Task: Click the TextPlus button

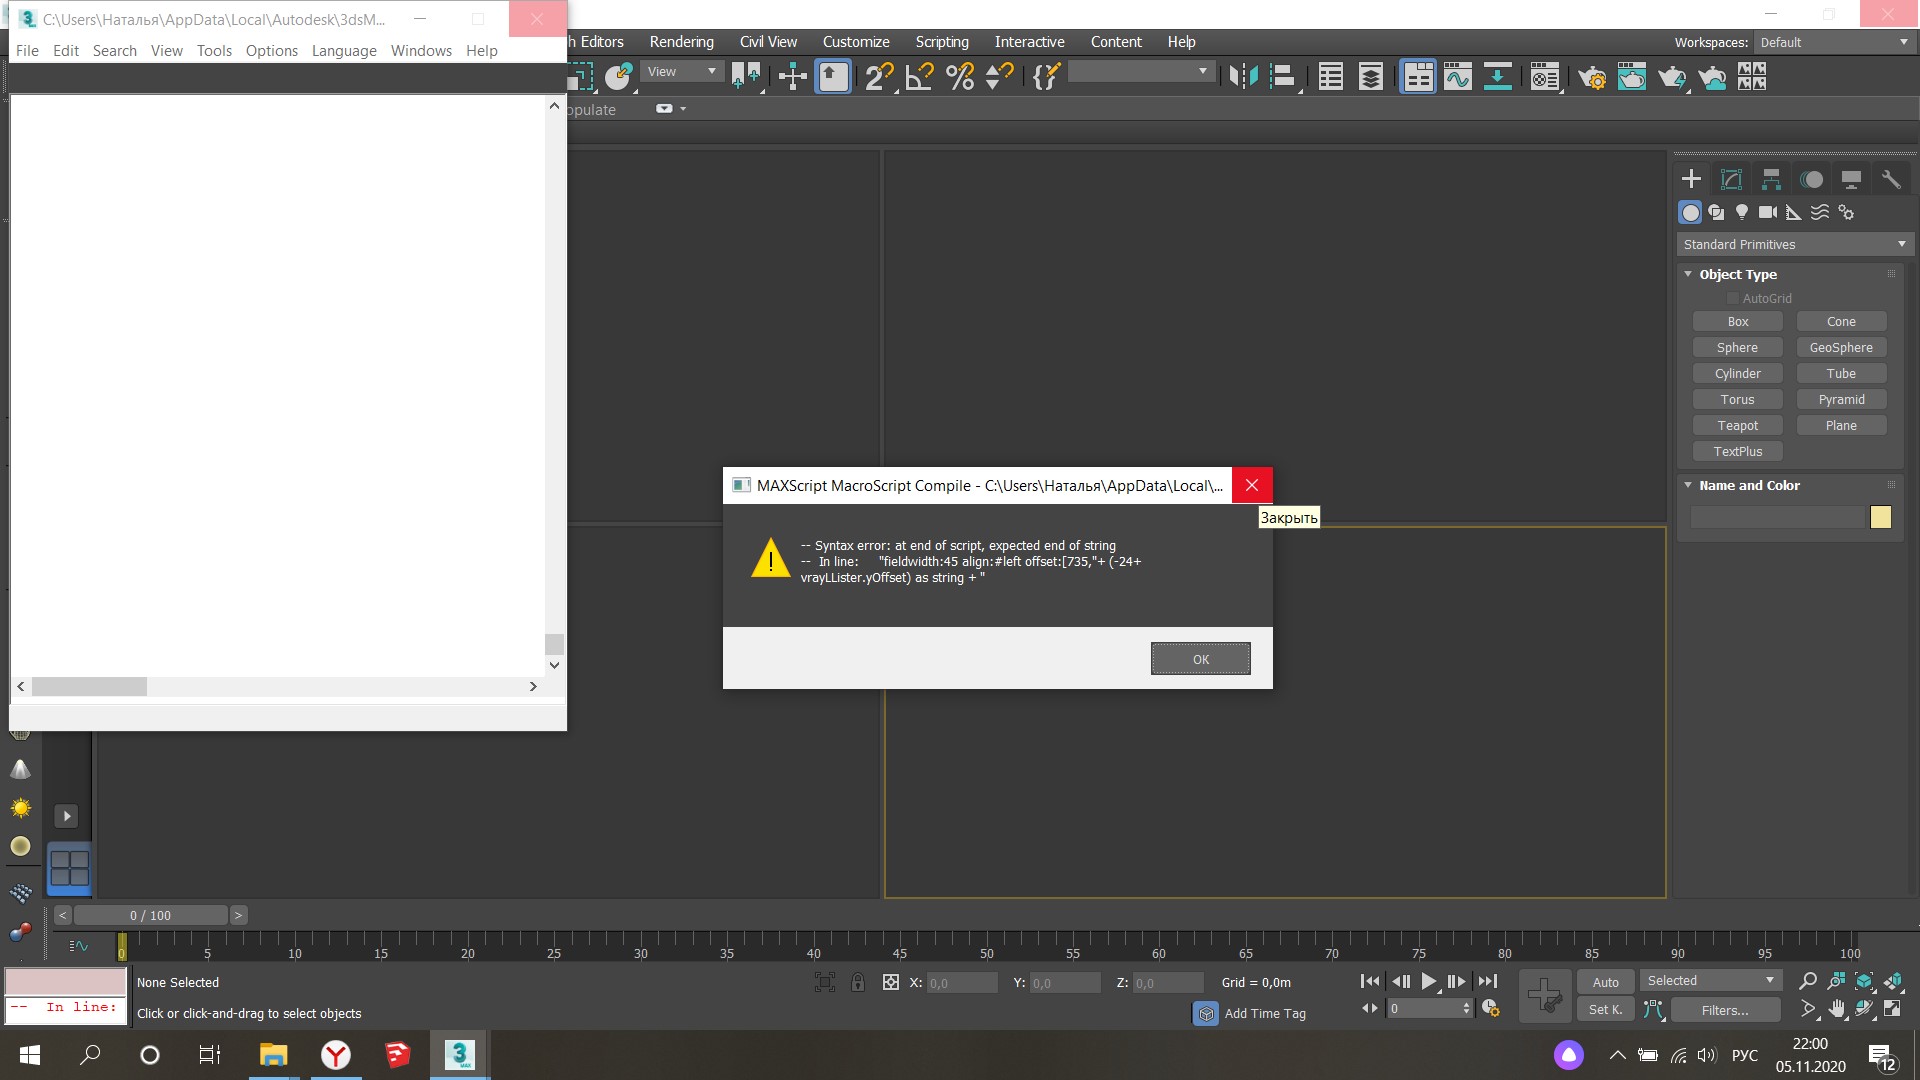Action: pyautogui.click(x=1738, y=452)
